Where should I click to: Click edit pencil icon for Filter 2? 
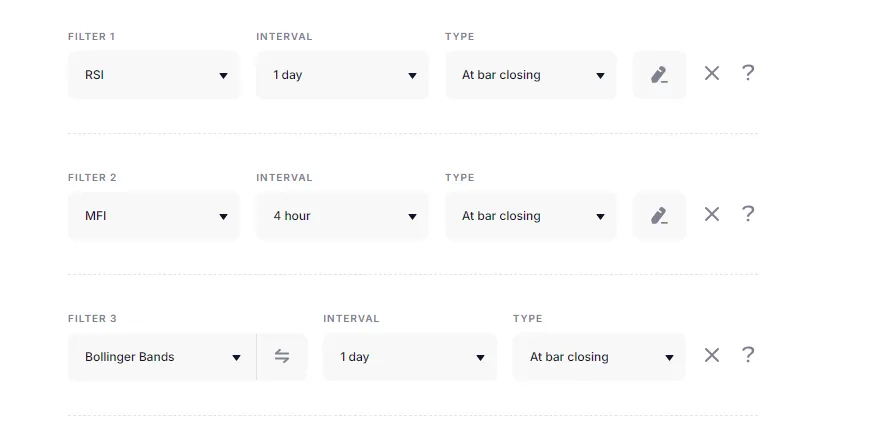click(x=659, y=216)
